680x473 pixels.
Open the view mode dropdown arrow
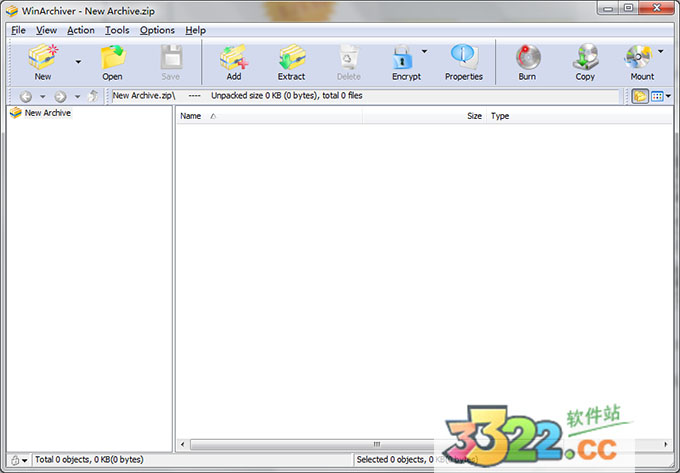[x=668, y=96]
